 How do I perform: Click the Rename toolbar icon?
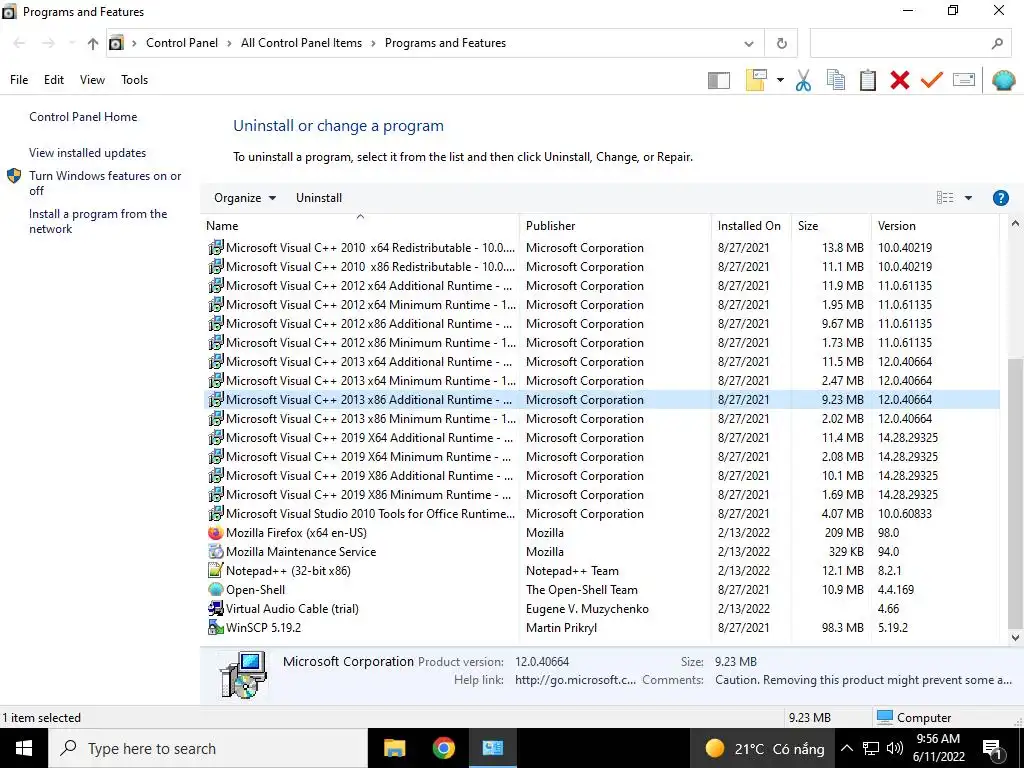(964, 80)
